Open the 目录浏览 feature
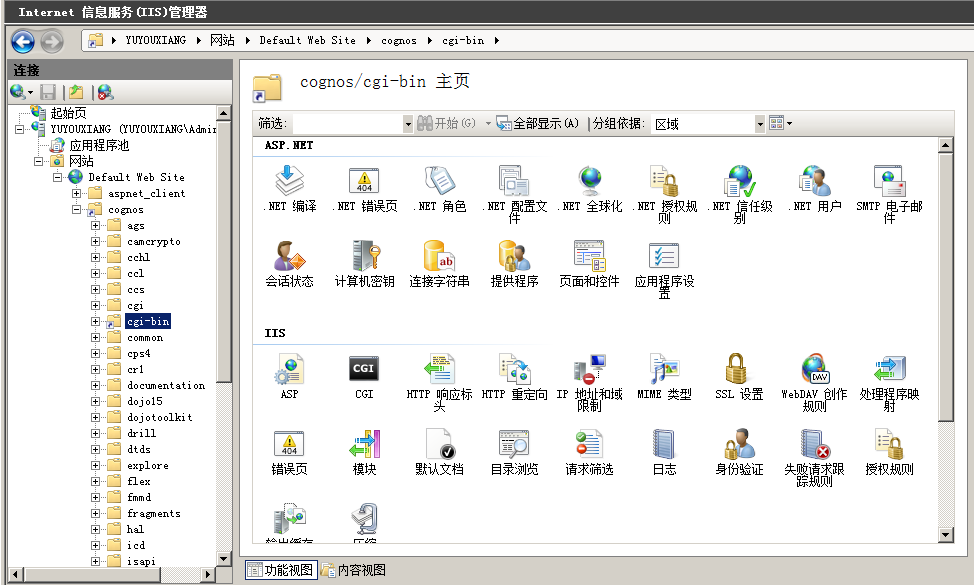Image resolution: width=974 pixels, height=585 pixels. (x=514, y=452)
